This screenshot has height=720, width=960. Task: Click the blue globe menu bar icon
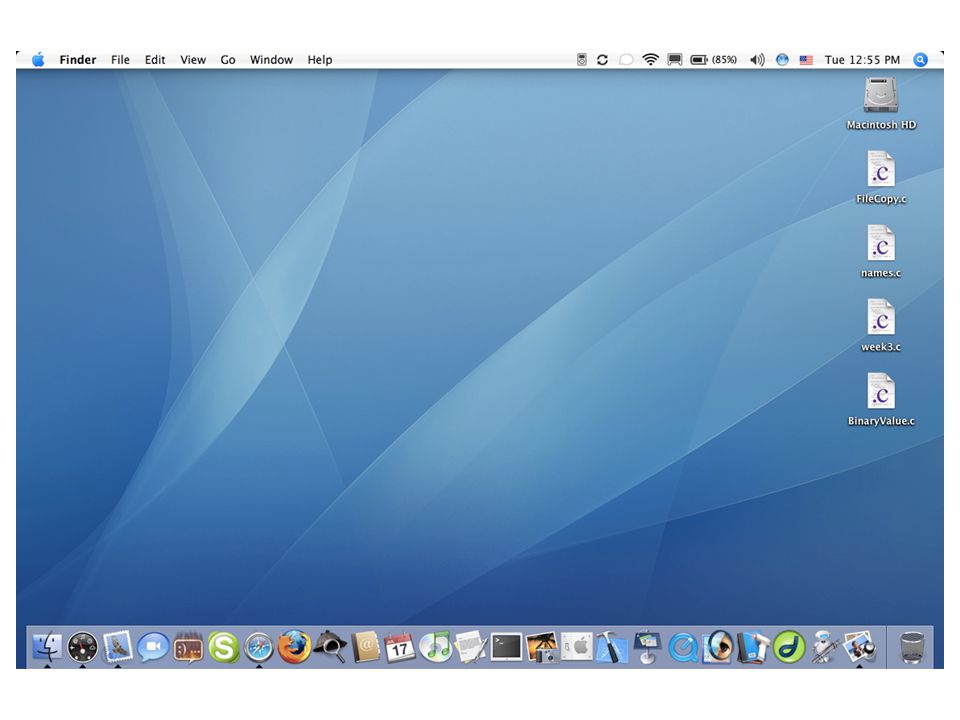click(782, 59)
